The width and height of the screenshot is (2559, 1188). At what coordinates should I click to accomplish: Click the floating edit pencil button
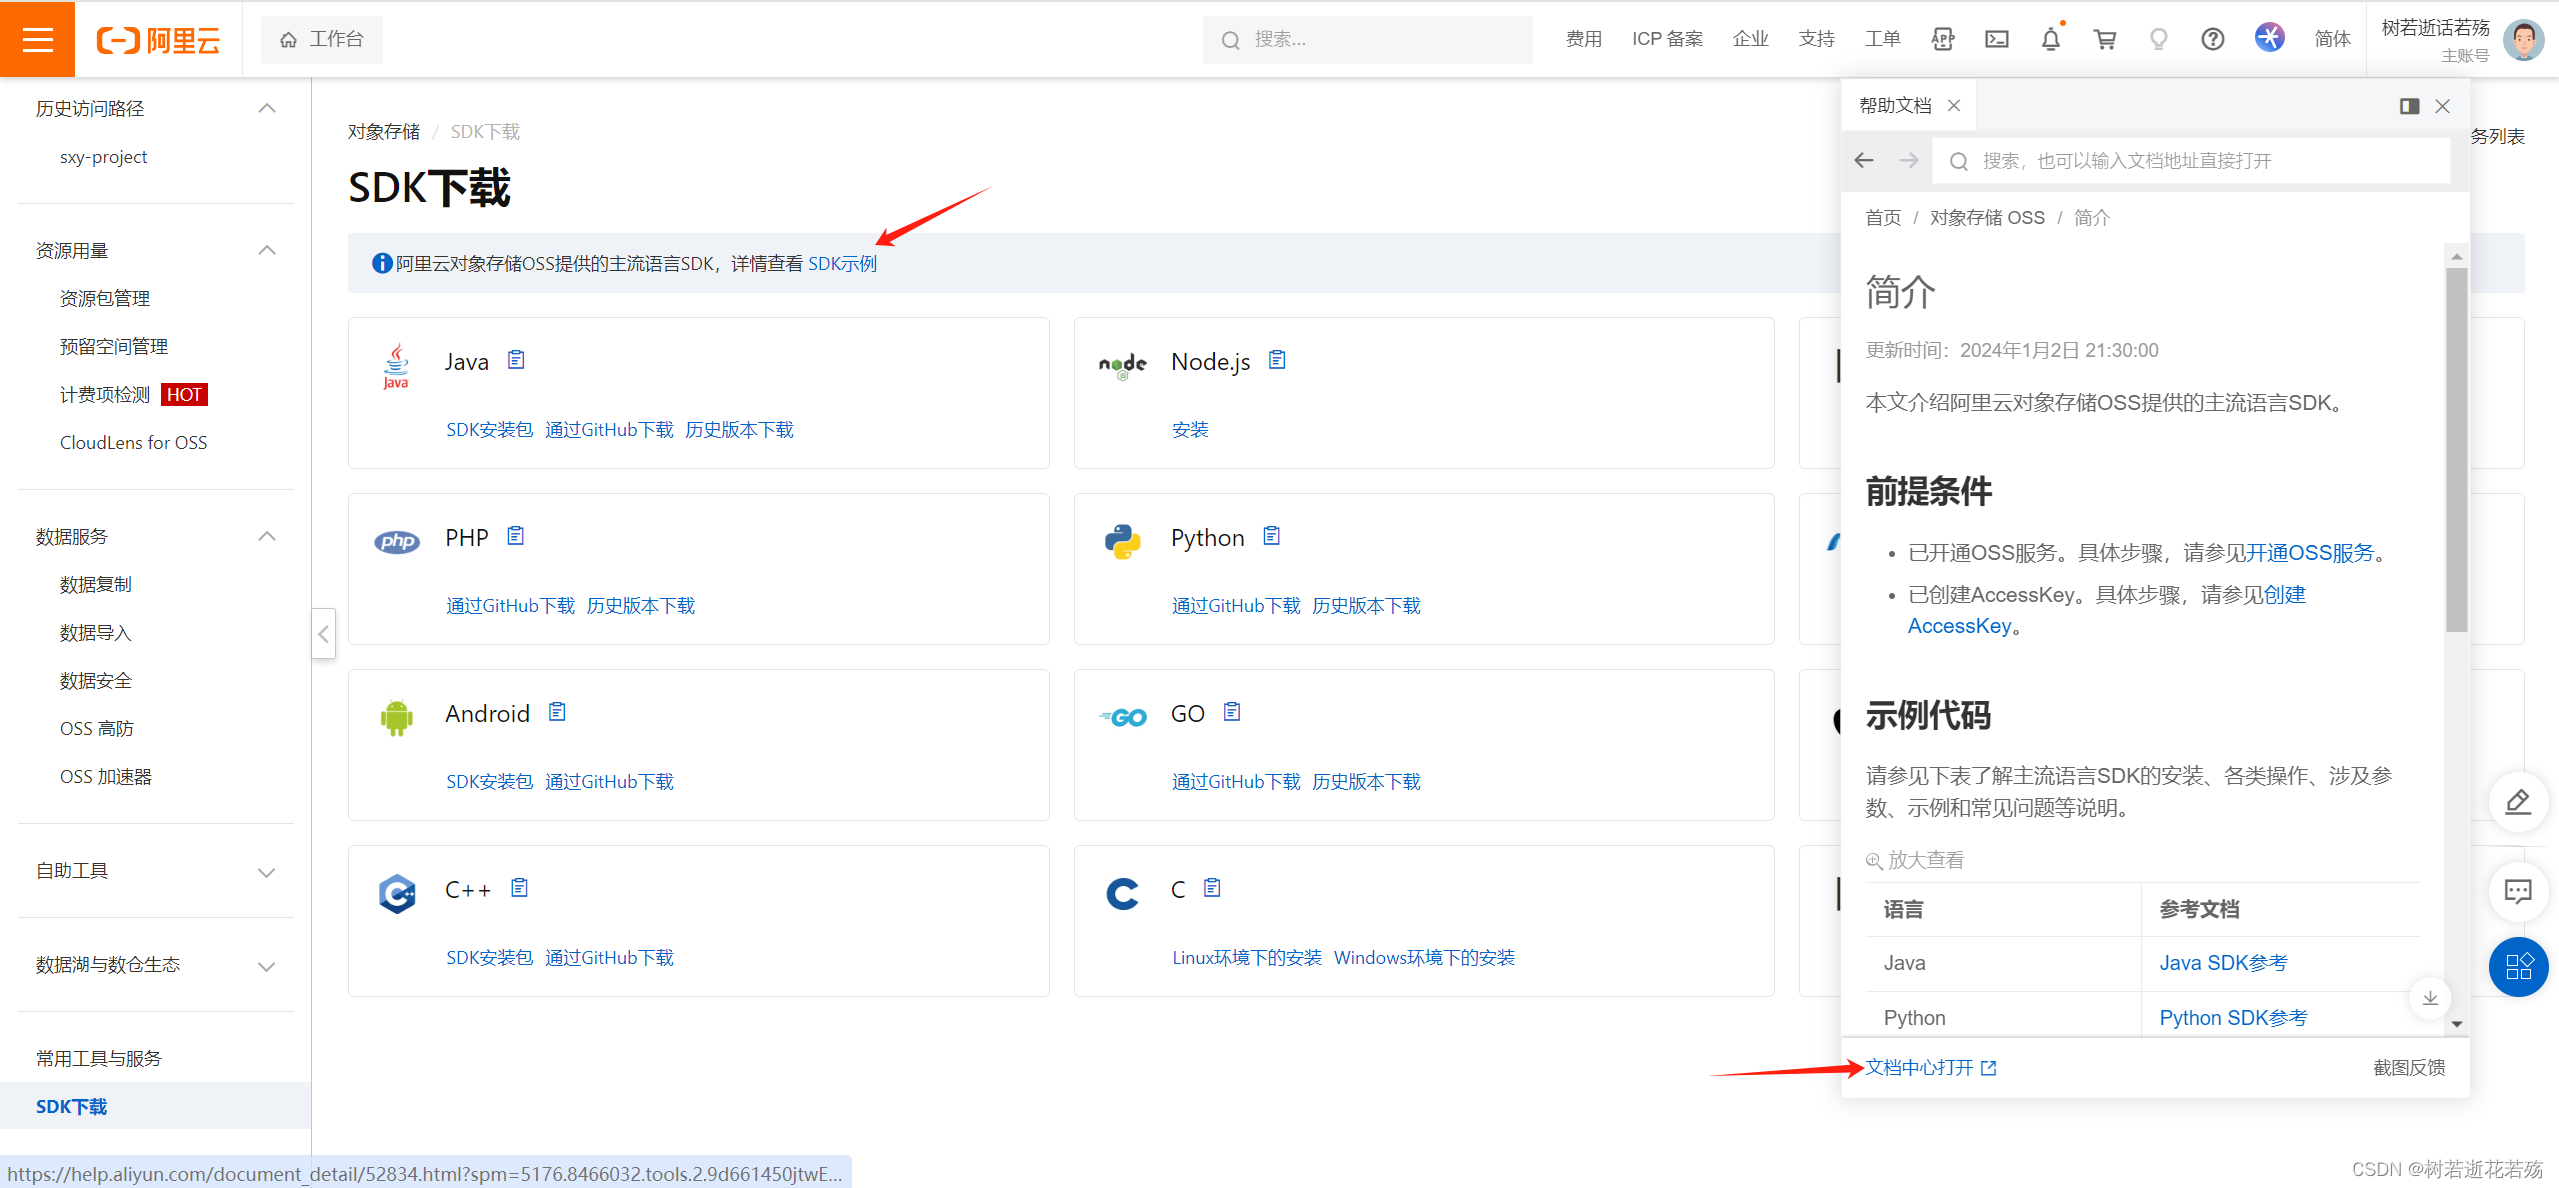pos(2517,802)
